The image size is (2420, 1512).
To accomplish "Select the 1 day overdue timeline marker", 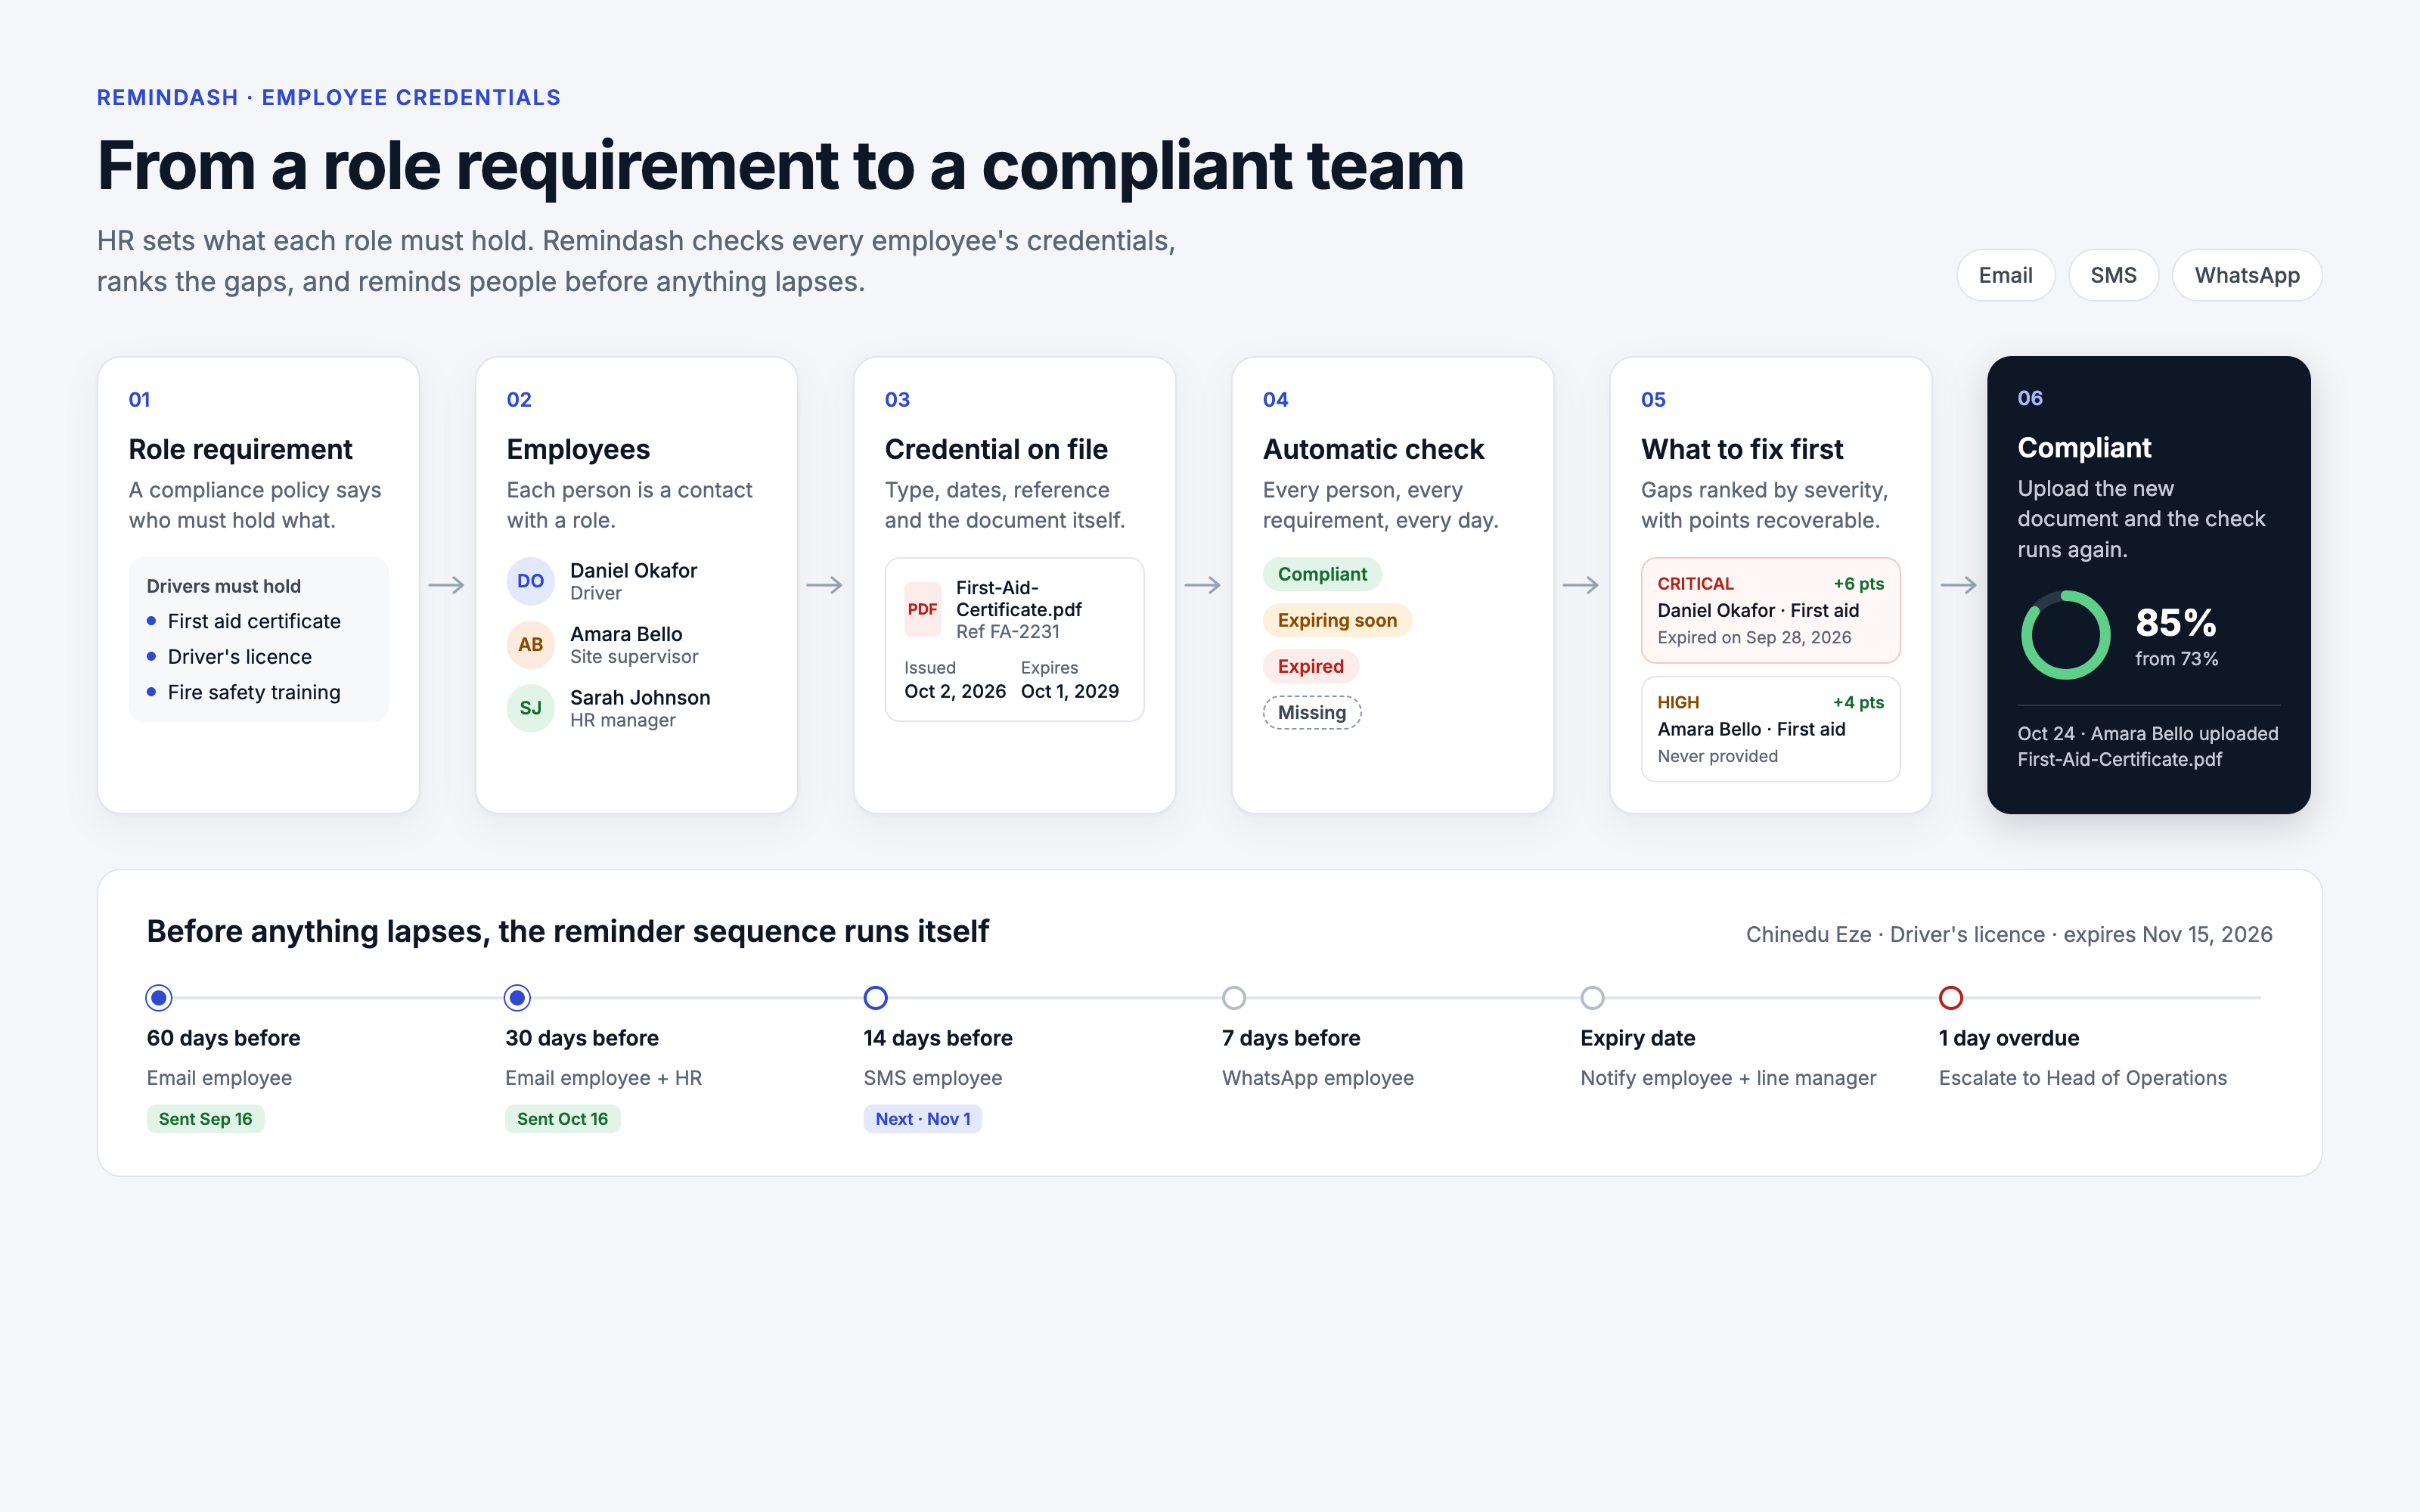I will [x=1951, y=997].
